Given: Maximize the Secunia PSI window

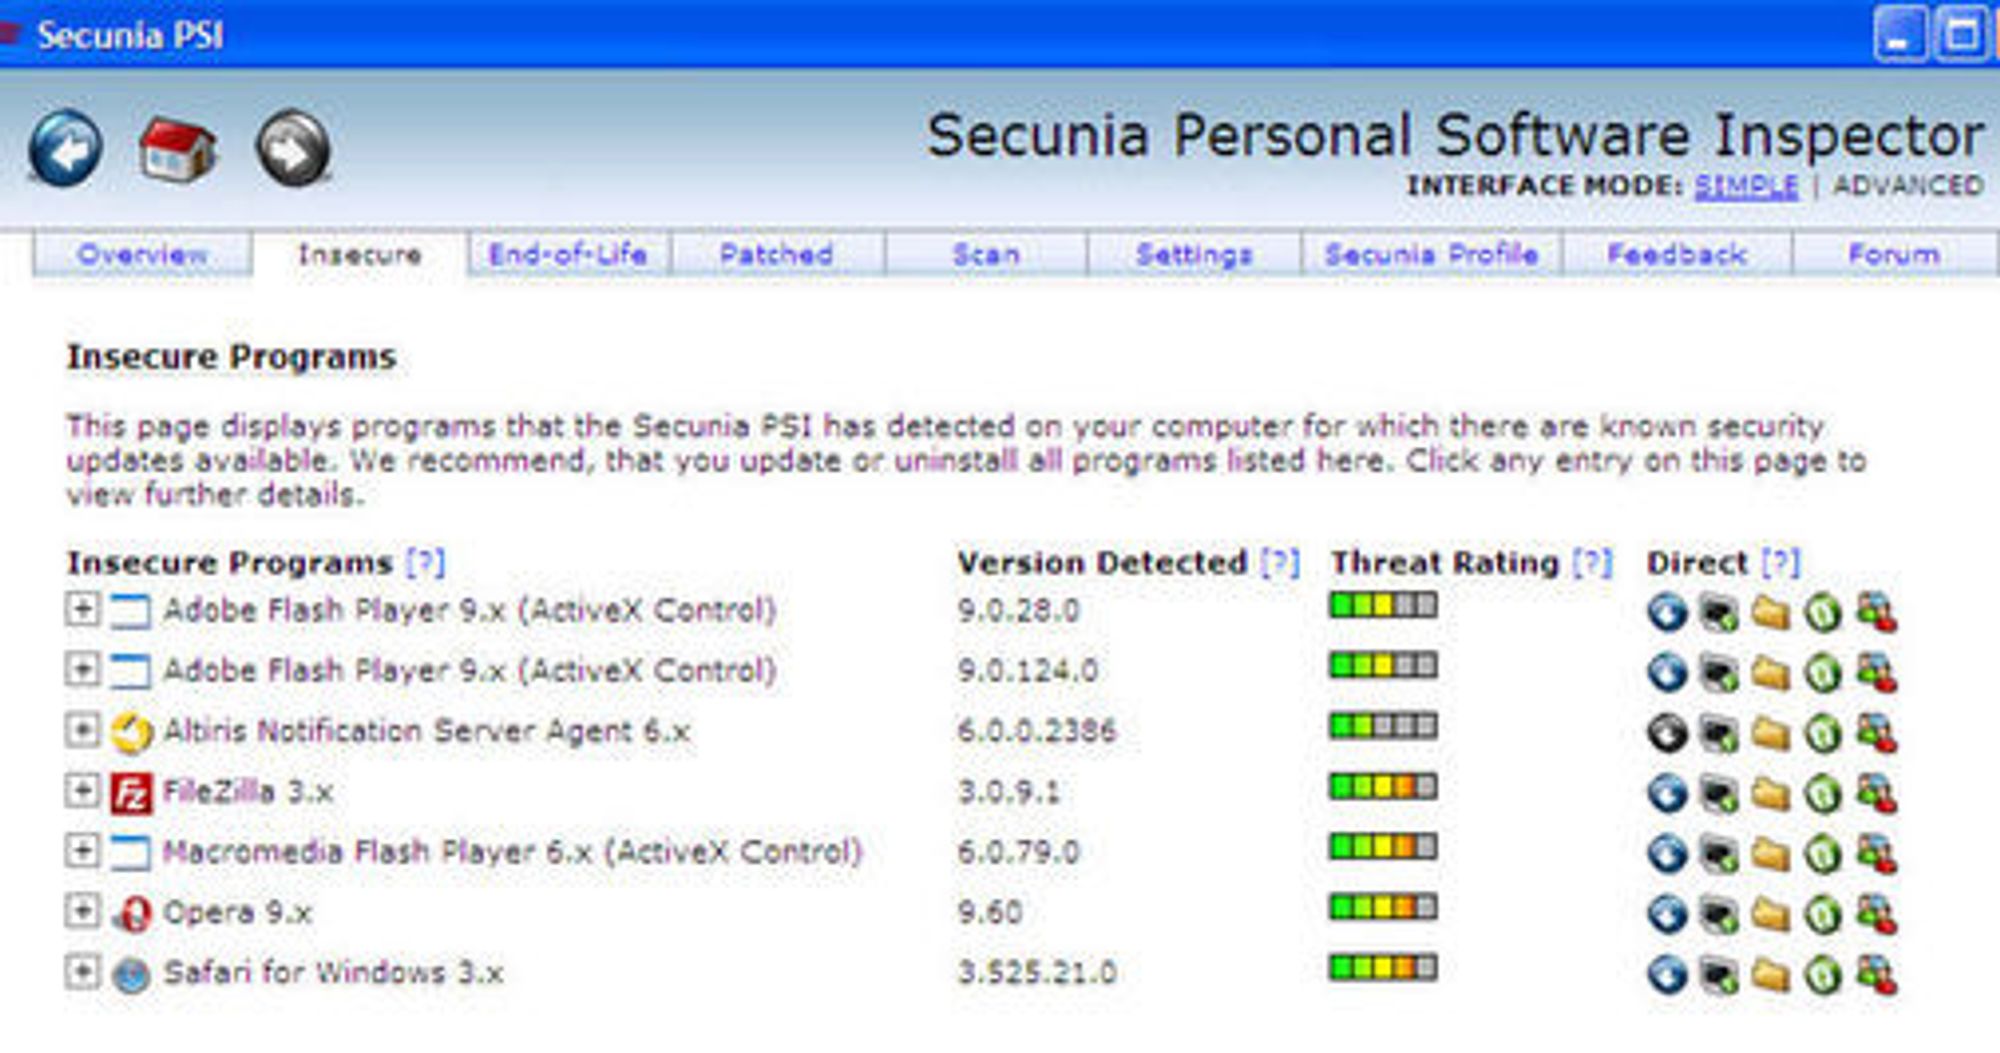Looking at the screenshot, I should (1961, 35).
